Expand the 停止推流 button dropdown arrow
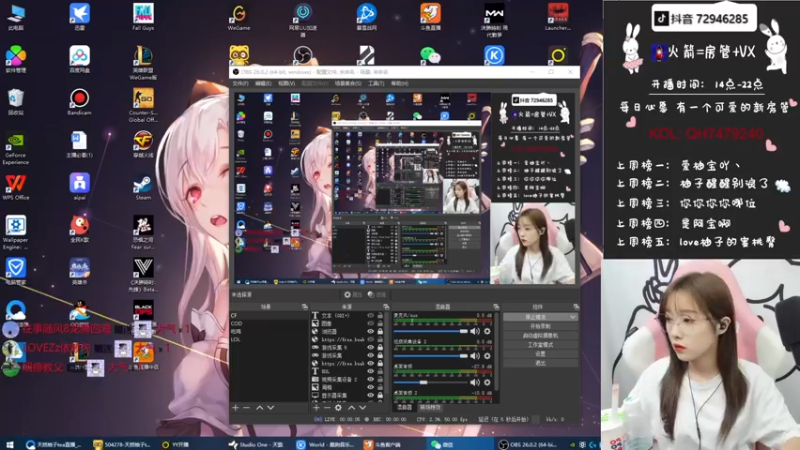This screenshot has width=800, height=450. coord(572,317)
